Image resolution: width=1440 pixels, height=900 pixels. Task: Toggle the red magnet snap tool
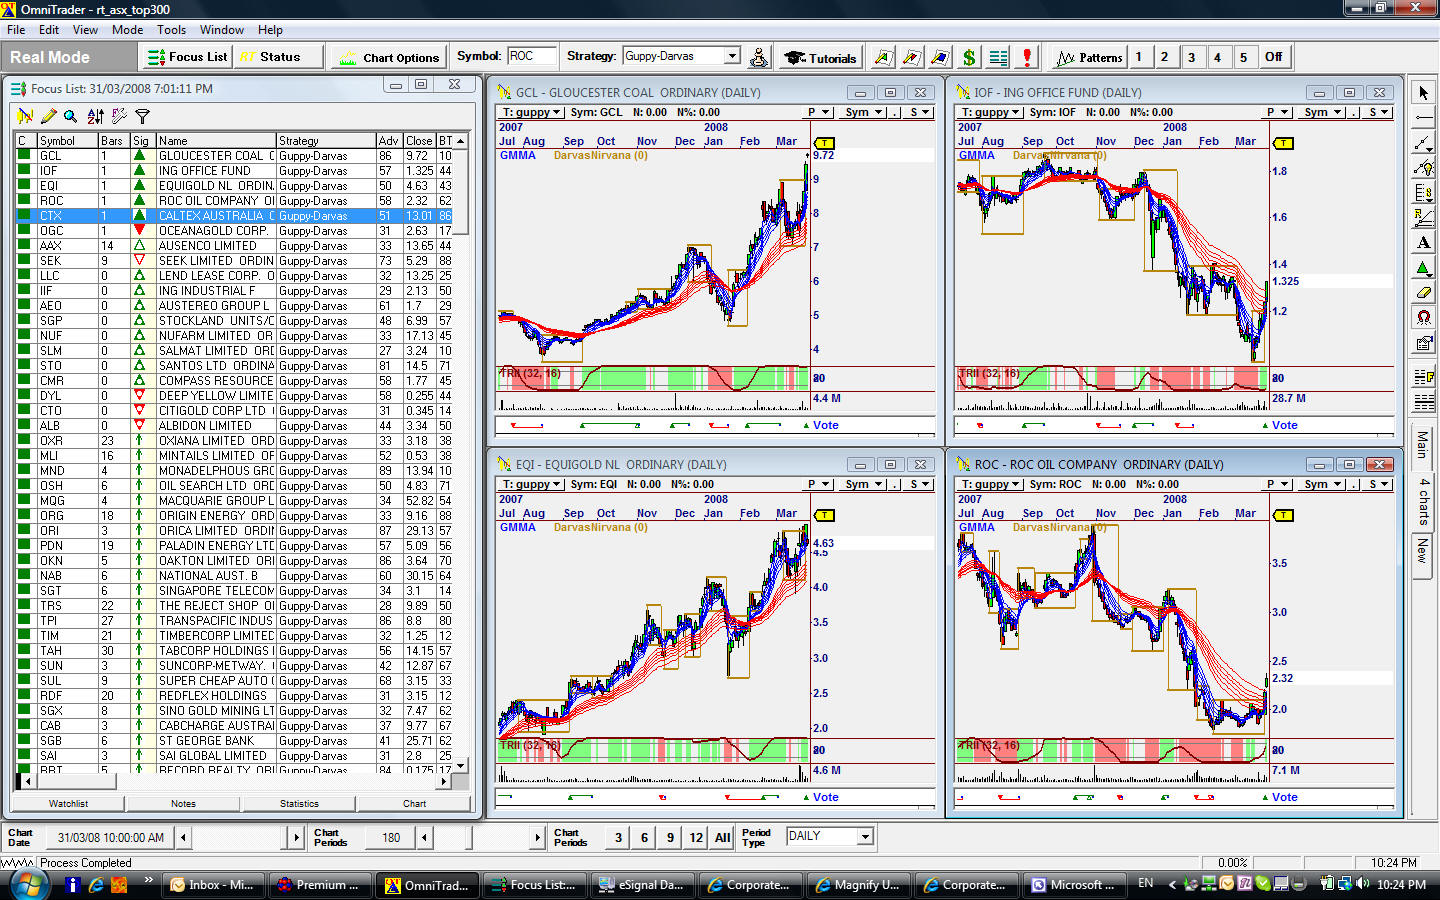point(1423,318)
